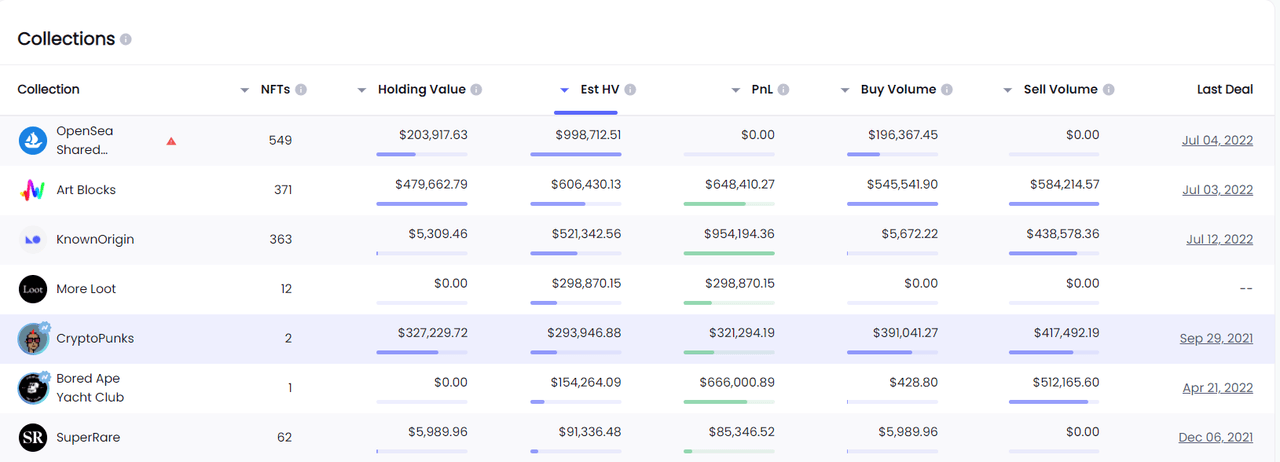Click the green PnL bar under $954,194.36

[729, 253]
